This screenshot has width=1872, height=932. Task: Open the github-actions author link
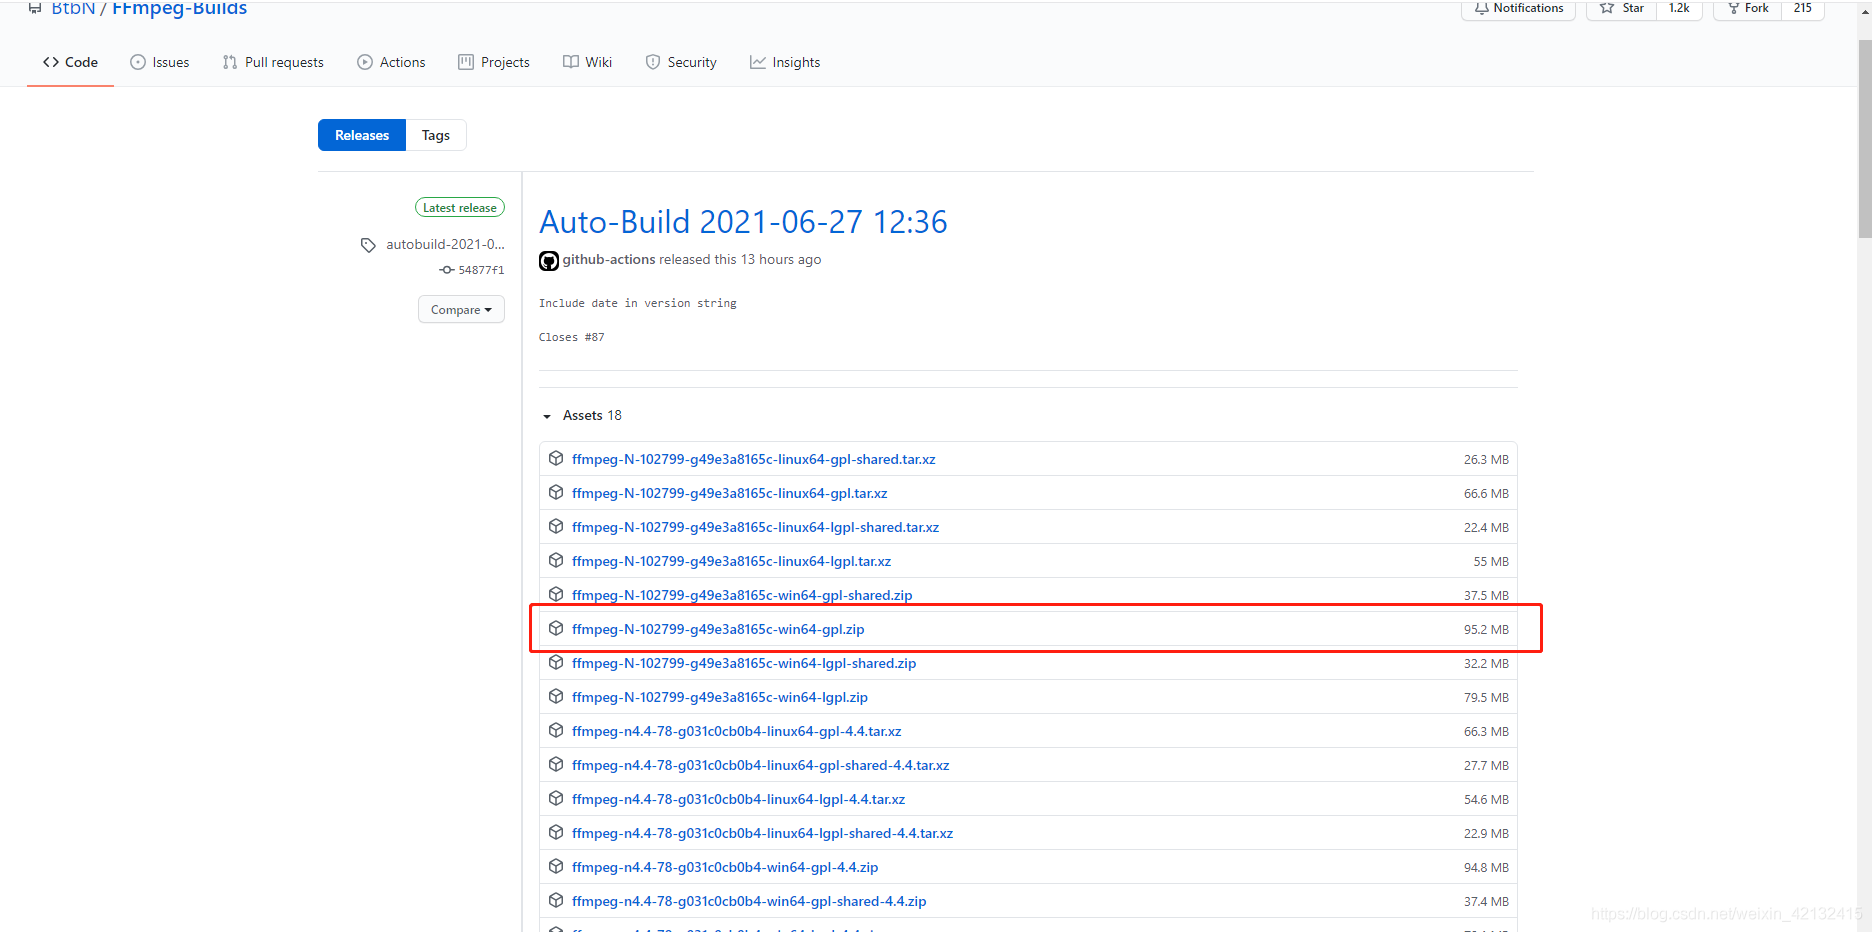pyautogui.click(x=609, y=259)
